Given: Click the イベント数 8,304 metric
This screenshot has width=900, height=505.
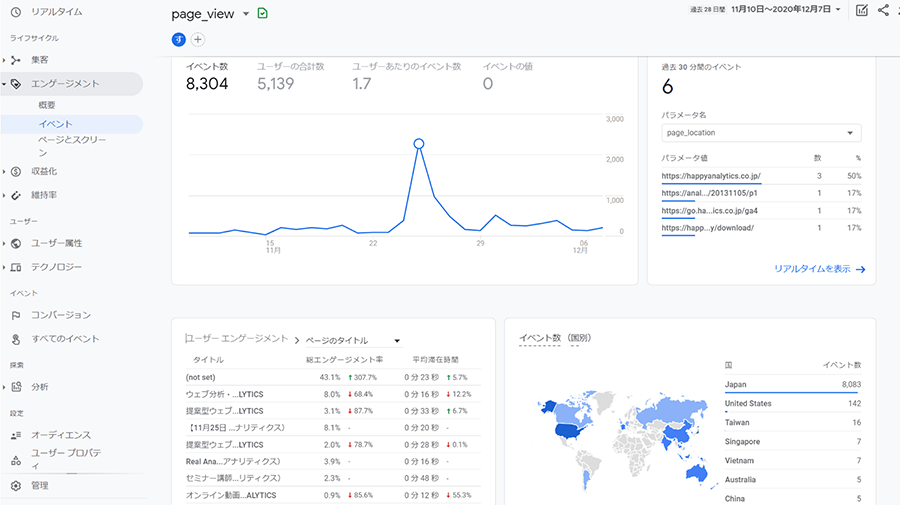Looking at the screenshot, I should (x=207, y=77).
